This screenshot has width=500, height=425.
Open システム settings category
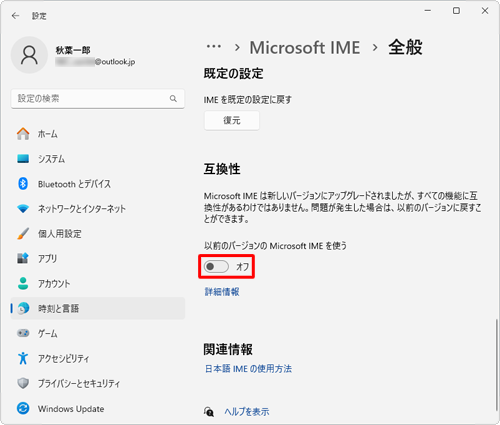coord(98,159)
